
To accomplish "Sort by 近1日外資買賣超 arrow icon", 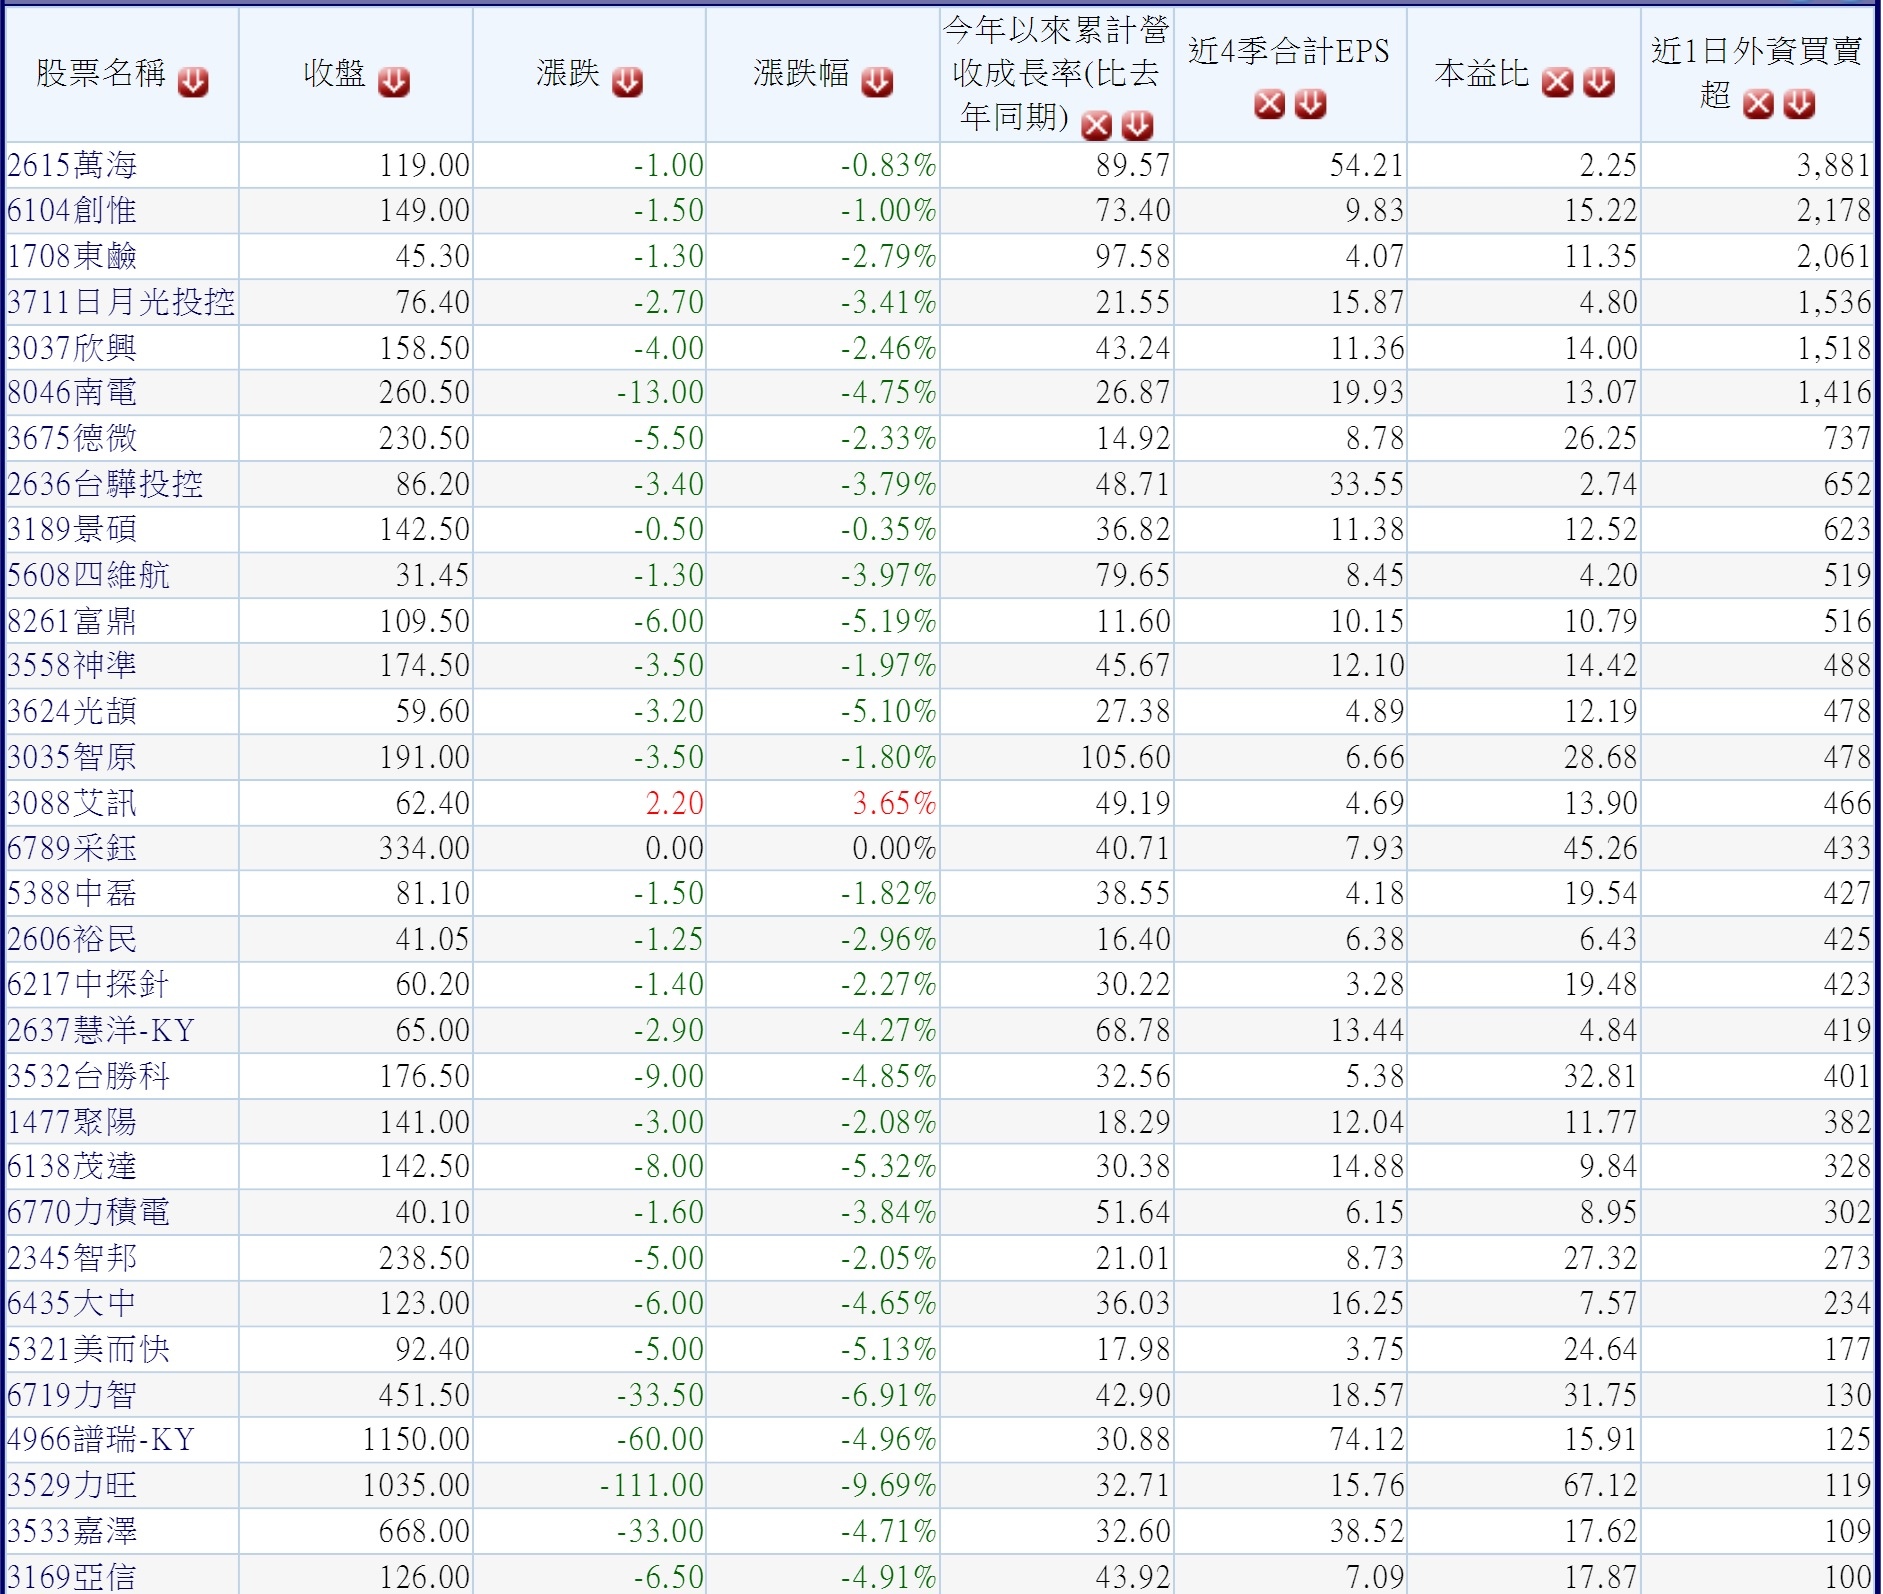I will tap(1799, 104).
